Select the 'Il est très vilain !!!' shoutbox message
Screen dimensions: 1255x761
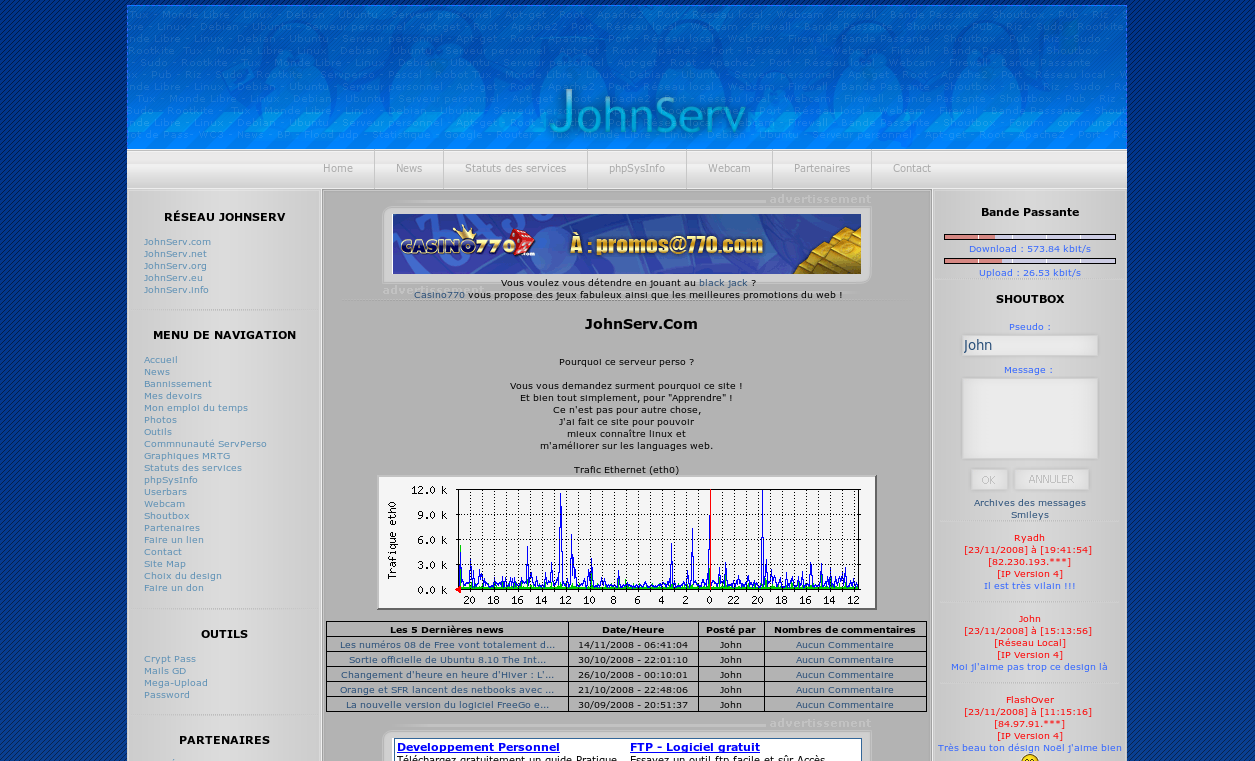1030,586
